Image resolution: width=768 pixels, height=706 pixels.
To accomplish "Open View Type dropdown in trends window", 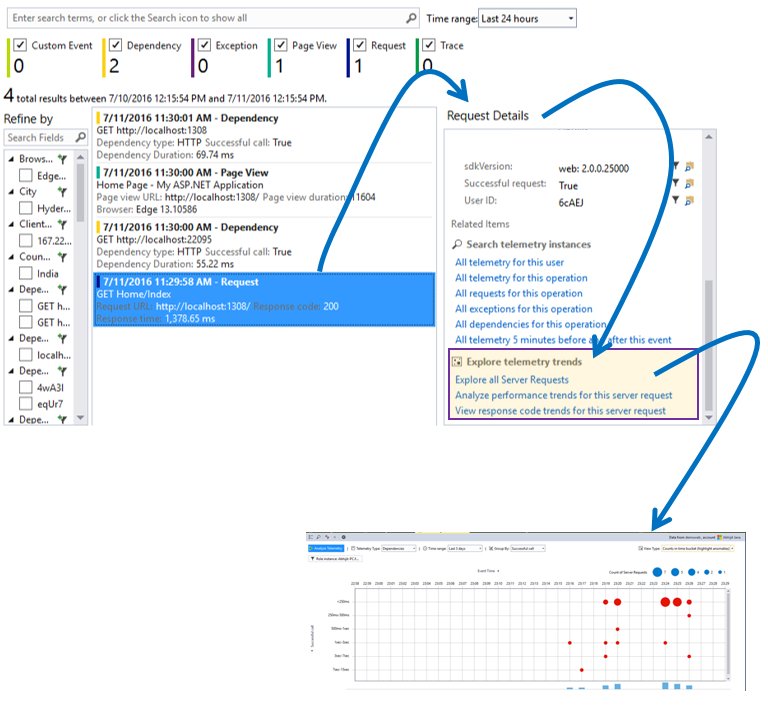I will (697, 548).
